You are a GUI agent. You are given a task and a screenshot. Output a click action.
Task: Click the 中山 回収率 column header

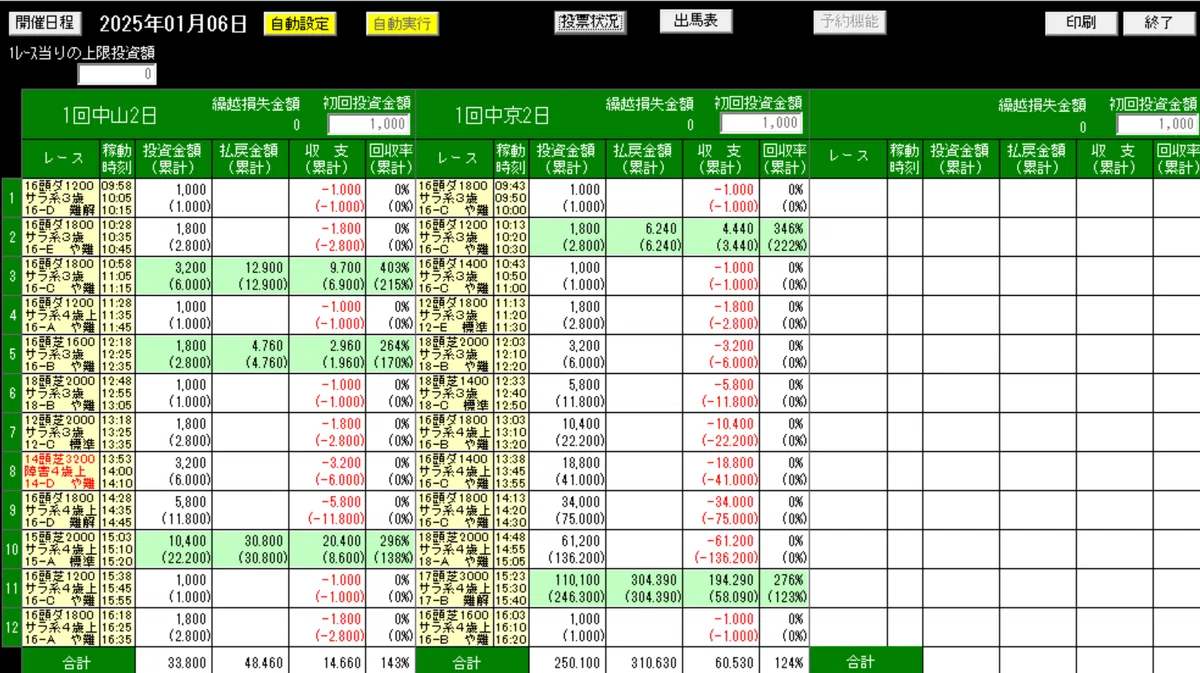(390, 158)
